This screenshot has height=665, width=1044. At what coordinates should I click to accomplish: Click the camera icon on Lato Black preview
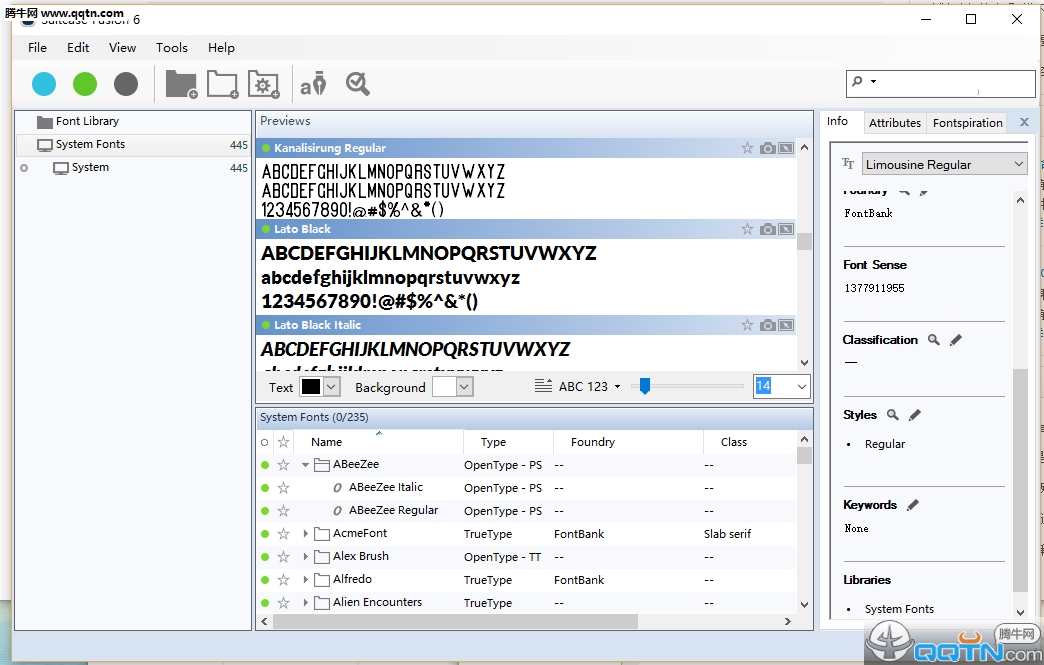point(767,229)
